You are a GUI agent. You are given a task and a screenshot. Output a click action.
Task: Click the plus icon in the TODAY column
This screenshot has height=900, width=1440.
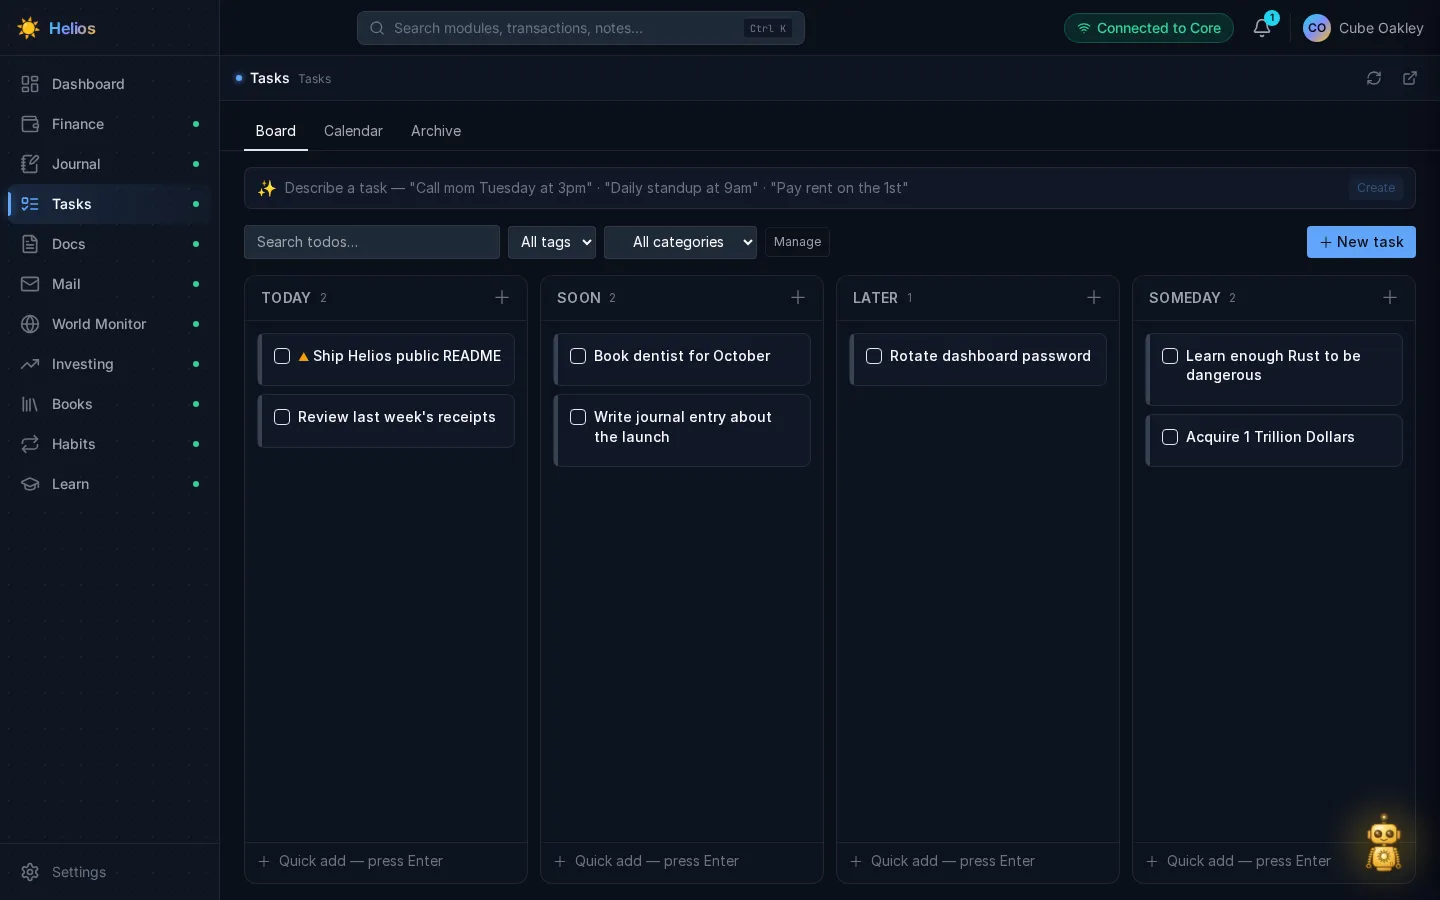tap(502, 297)
